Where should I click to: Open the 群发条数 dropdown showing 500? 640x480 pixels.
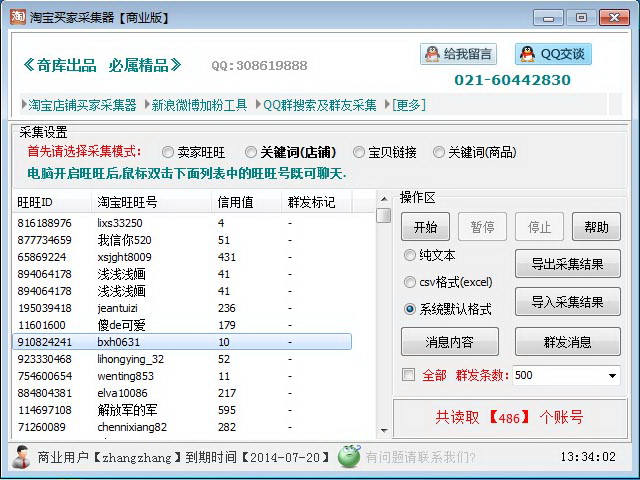[566, 375]
